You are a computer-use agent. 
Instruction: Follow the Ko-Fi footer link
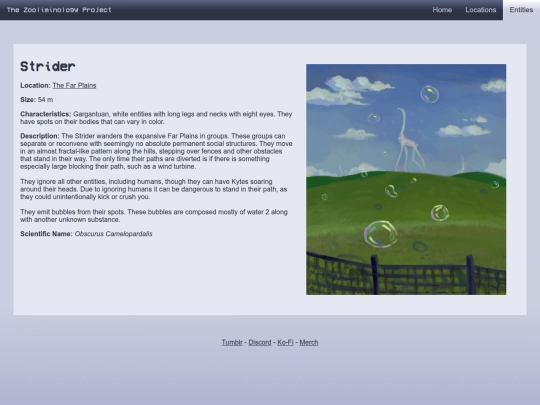click(285, 342)
